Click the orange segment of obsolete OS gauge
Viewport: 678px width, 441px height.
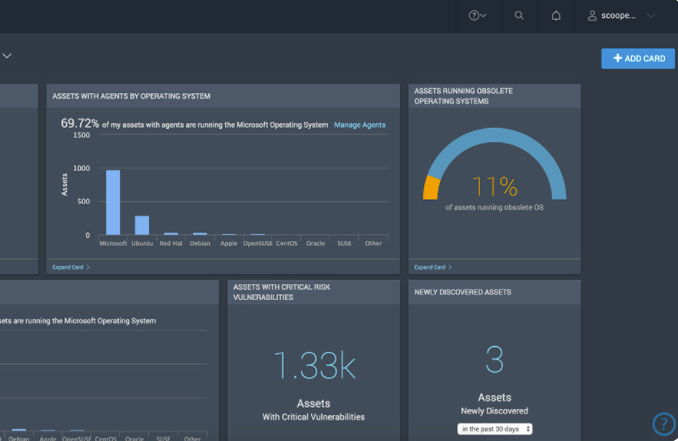431,188
